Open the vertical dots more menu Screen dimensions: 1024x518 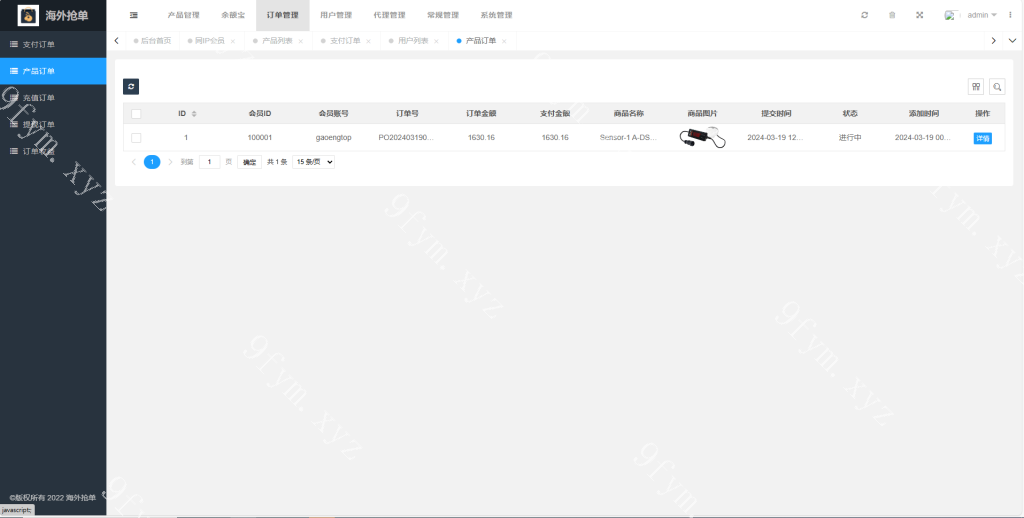click(1010, 15)
